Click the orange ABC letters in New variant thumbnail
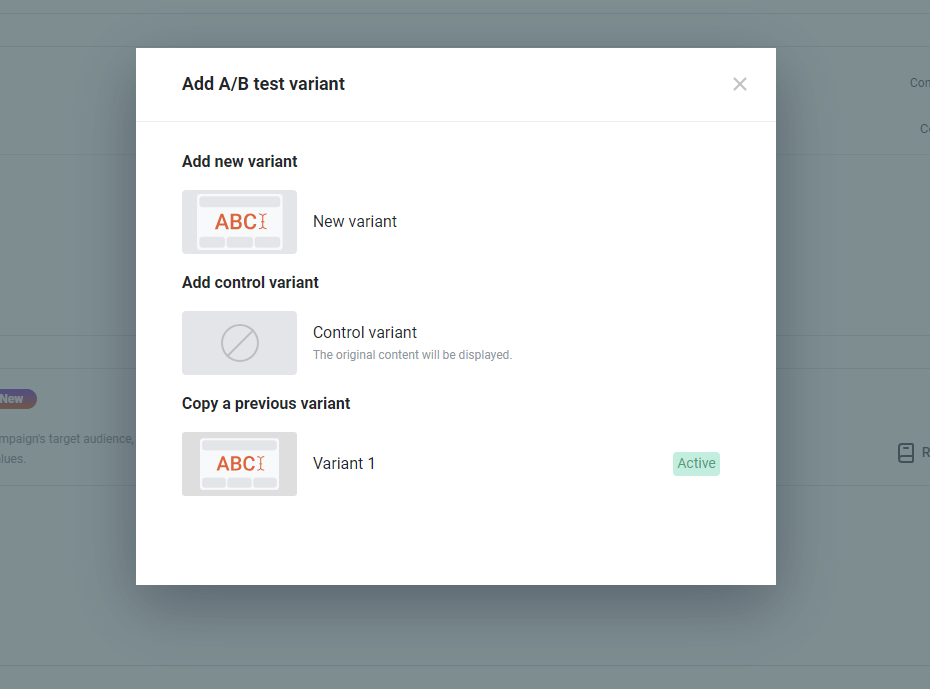Screen dimensions: 930x689 click(x=235, y=222)
